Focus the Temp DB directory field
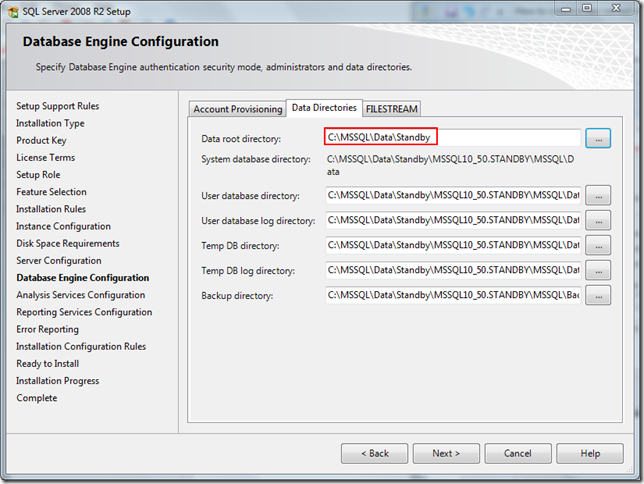This screenshot has width=644, height=484. pyautogui.click(x=453, y=245)
